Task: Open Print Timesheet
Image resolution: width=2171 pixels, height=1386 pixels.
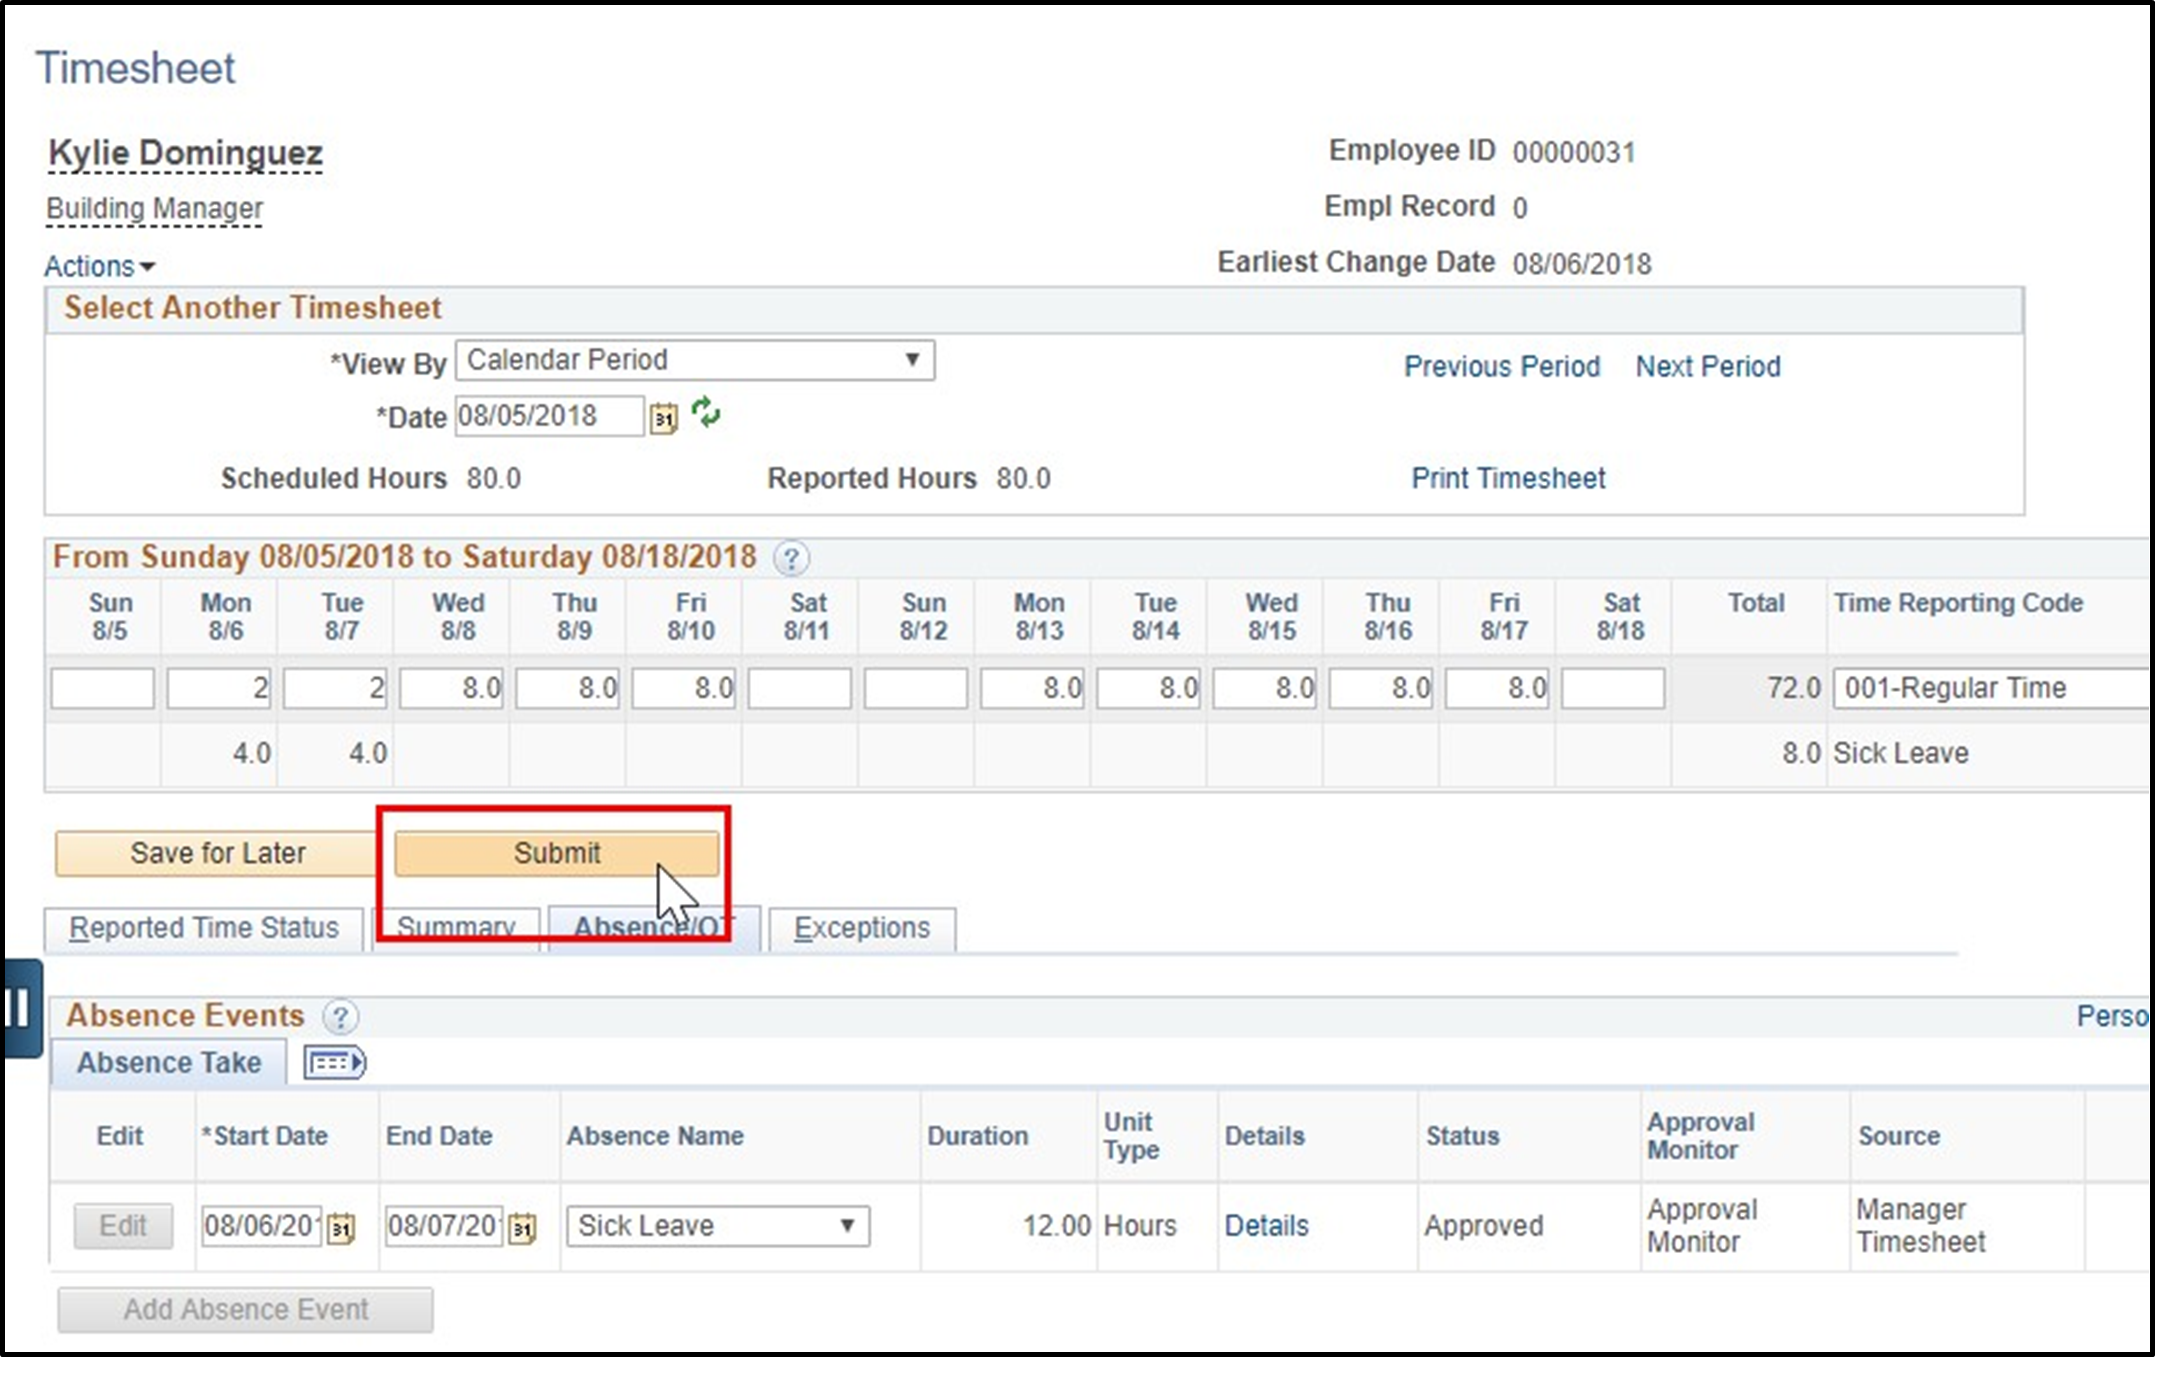Action: pyautogui.click(x=1508, y=478)
